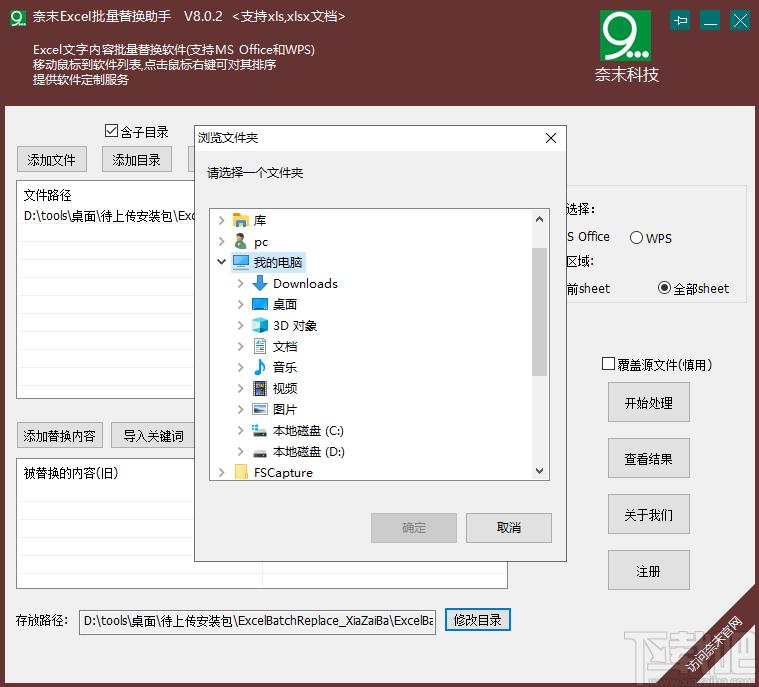This screenshot has height=687, width=759.
Task: Click 取消 in the folder dialog
Action: [509, 528]
